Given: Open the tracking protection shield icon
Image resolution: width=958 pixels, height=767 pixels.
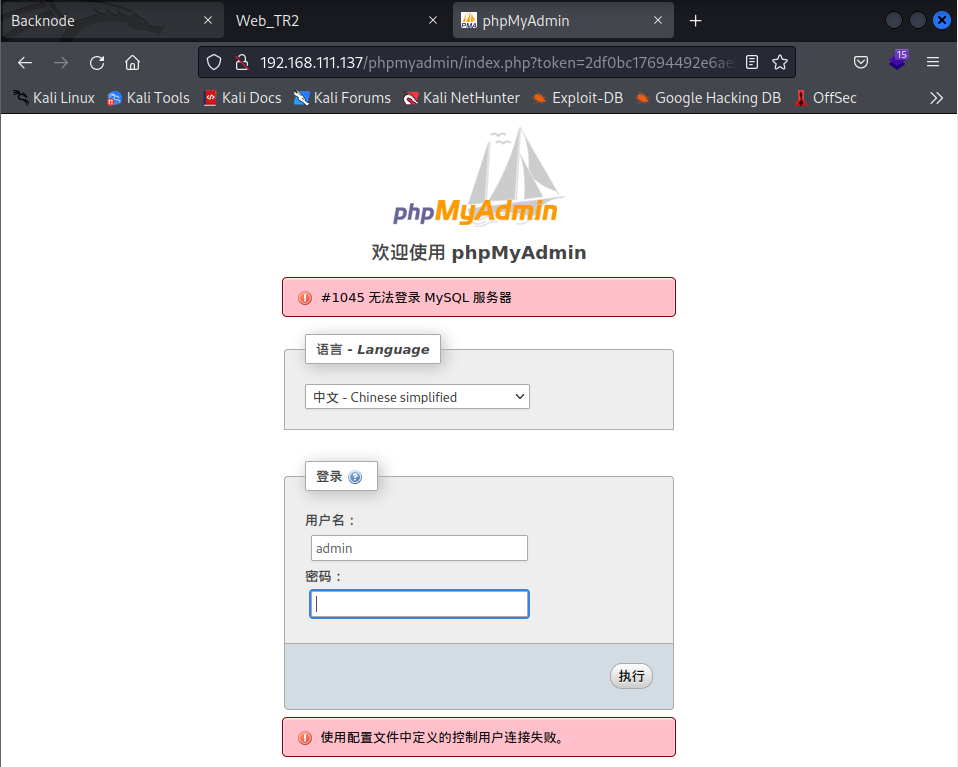Looking at the screenshot, I should (x=214, y=62).
